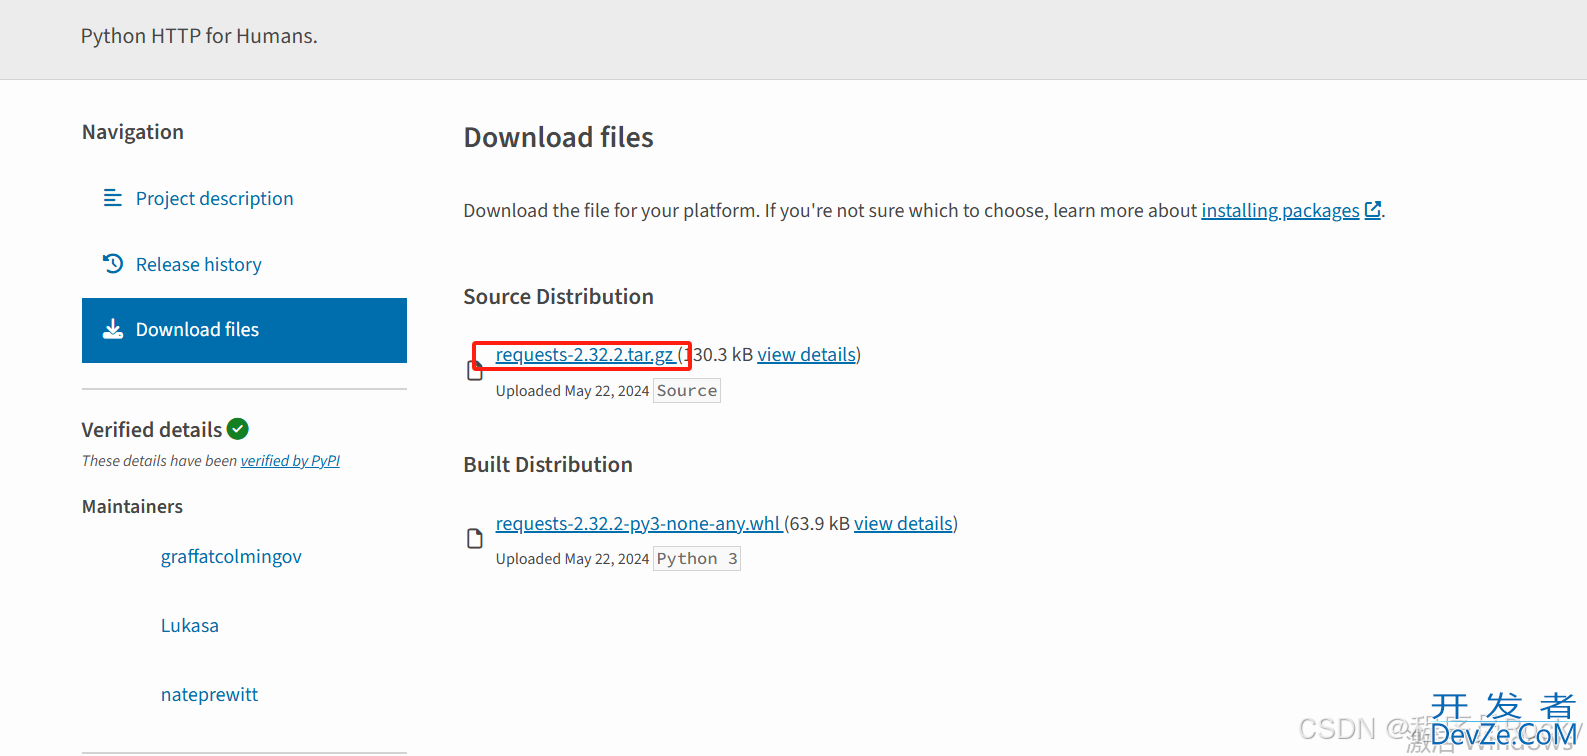Open maintainer Lukasa's profile
1587x756 pixels.
pyautogui.click(x=190, y=626)
